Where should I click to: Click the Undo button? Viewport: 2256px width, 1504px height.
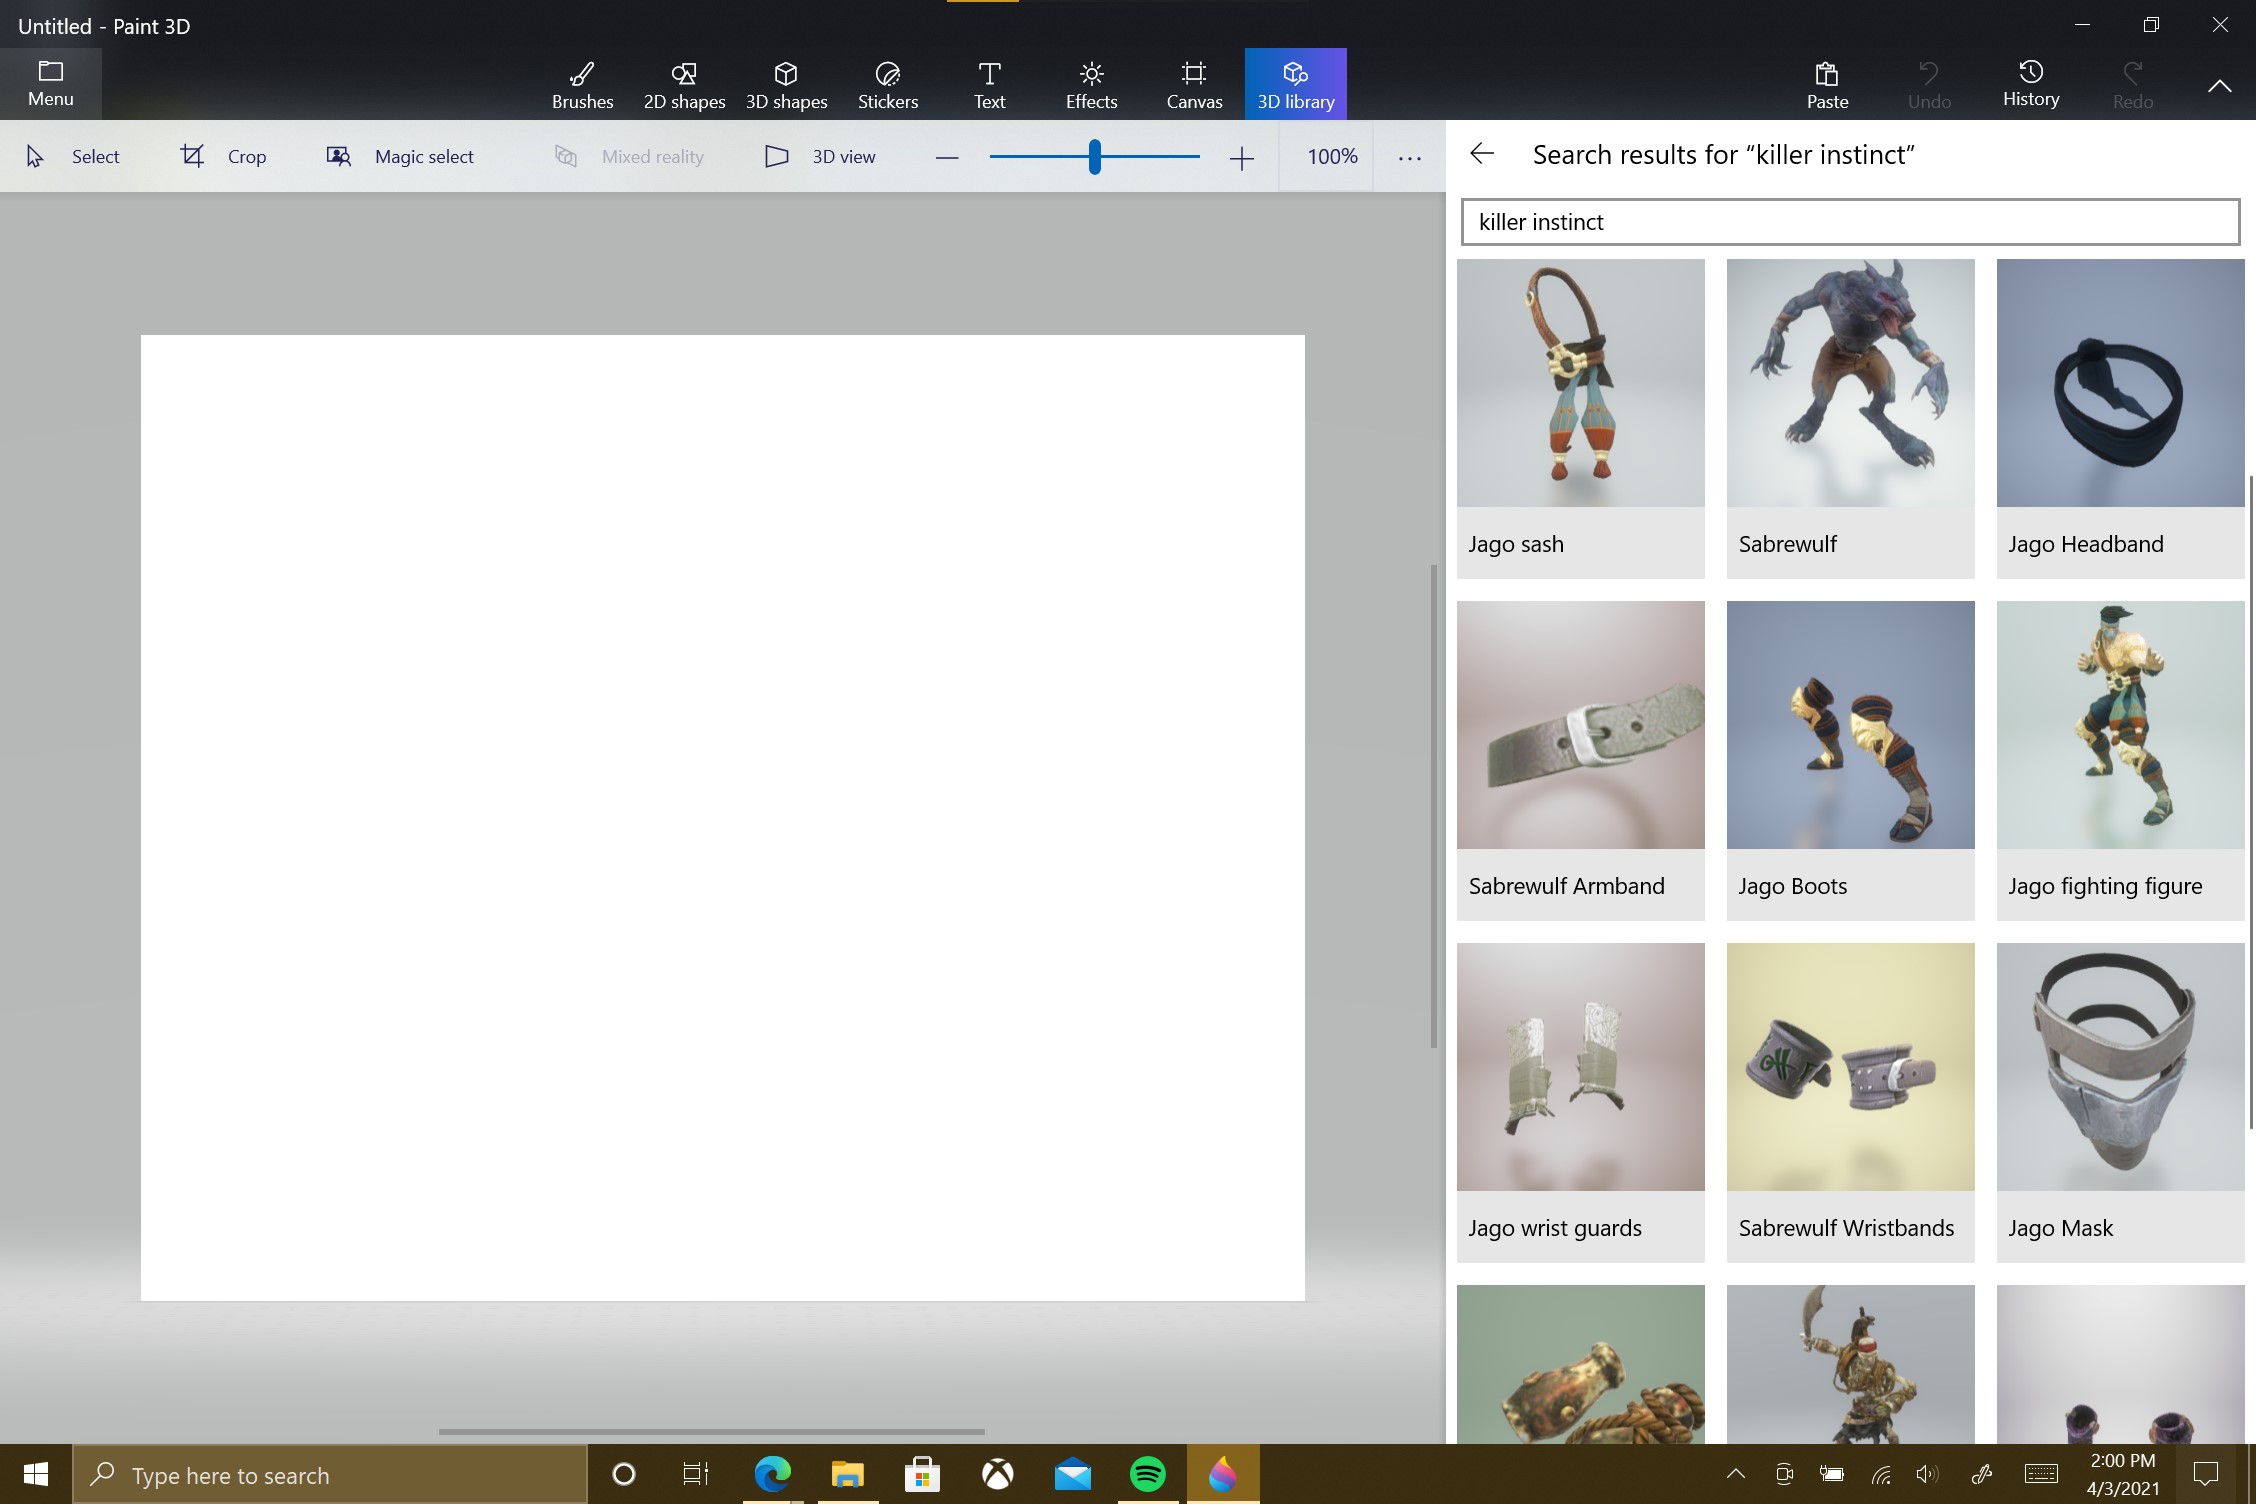point(1929,84)
